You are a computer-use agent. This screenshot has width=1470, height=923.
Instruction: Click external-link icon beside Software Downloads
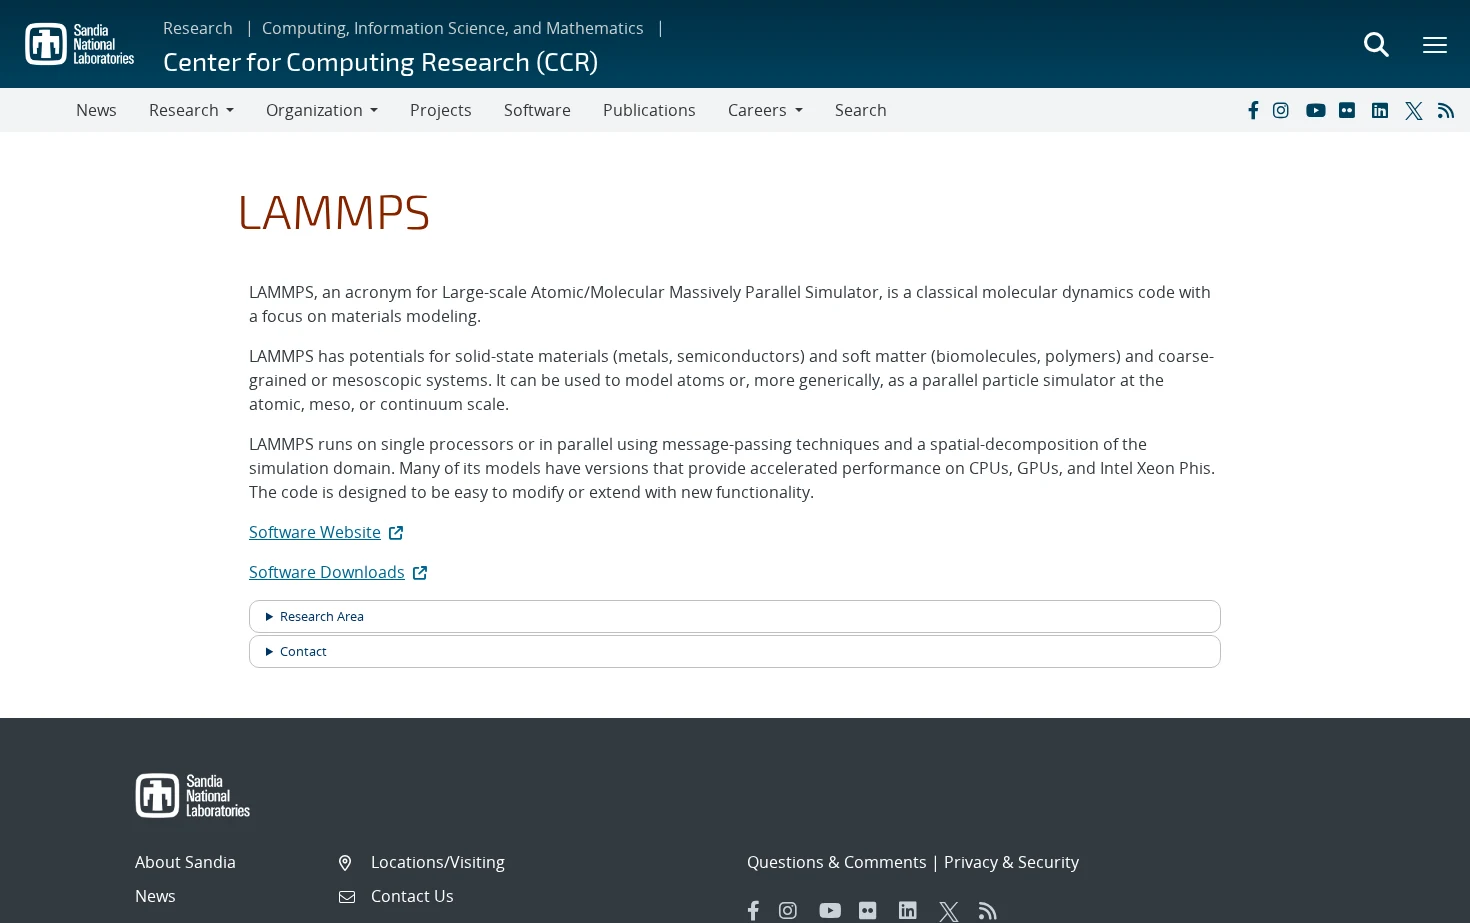(x=420, y=573)
